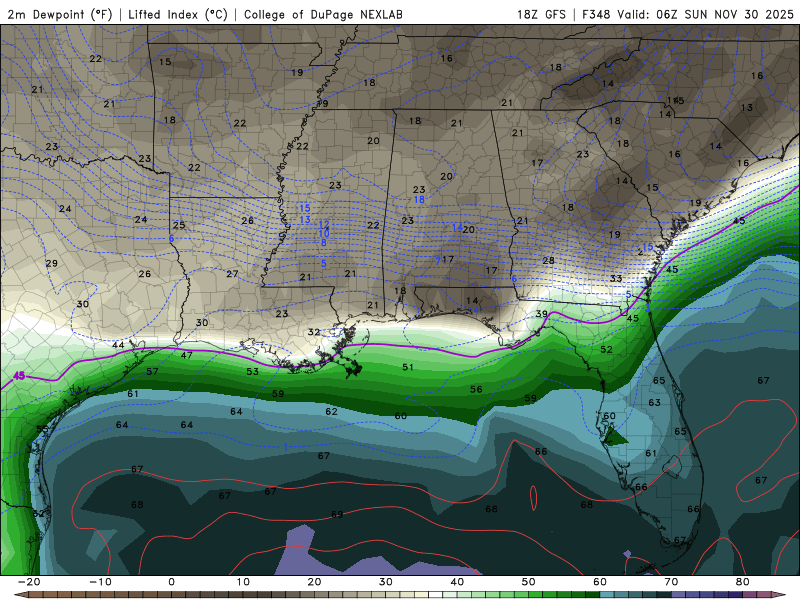The height and width of the screenshot is (600, 800).
Task: Click the '39' dewpoint value in Florida panhandle
Action: coord(541,314)
